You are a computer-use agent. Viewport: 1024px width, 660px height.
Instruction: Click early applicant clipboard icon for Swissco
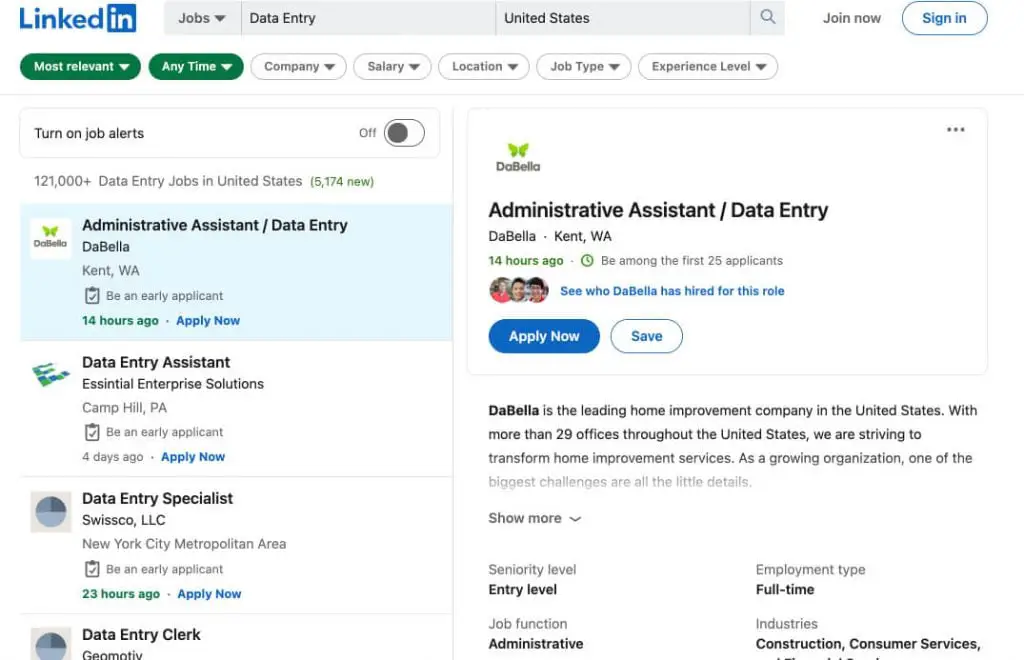coord(92,569)
